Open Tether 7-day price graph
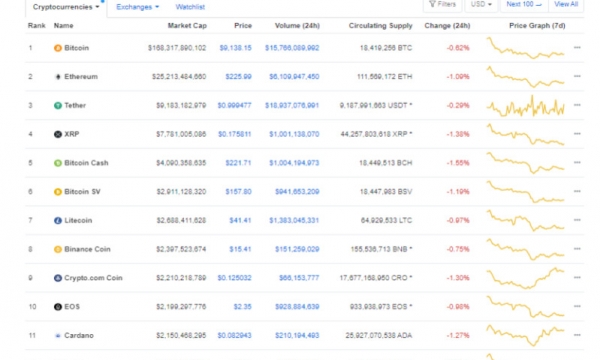This screenshot has height=360, width=600. coord(525,106)
